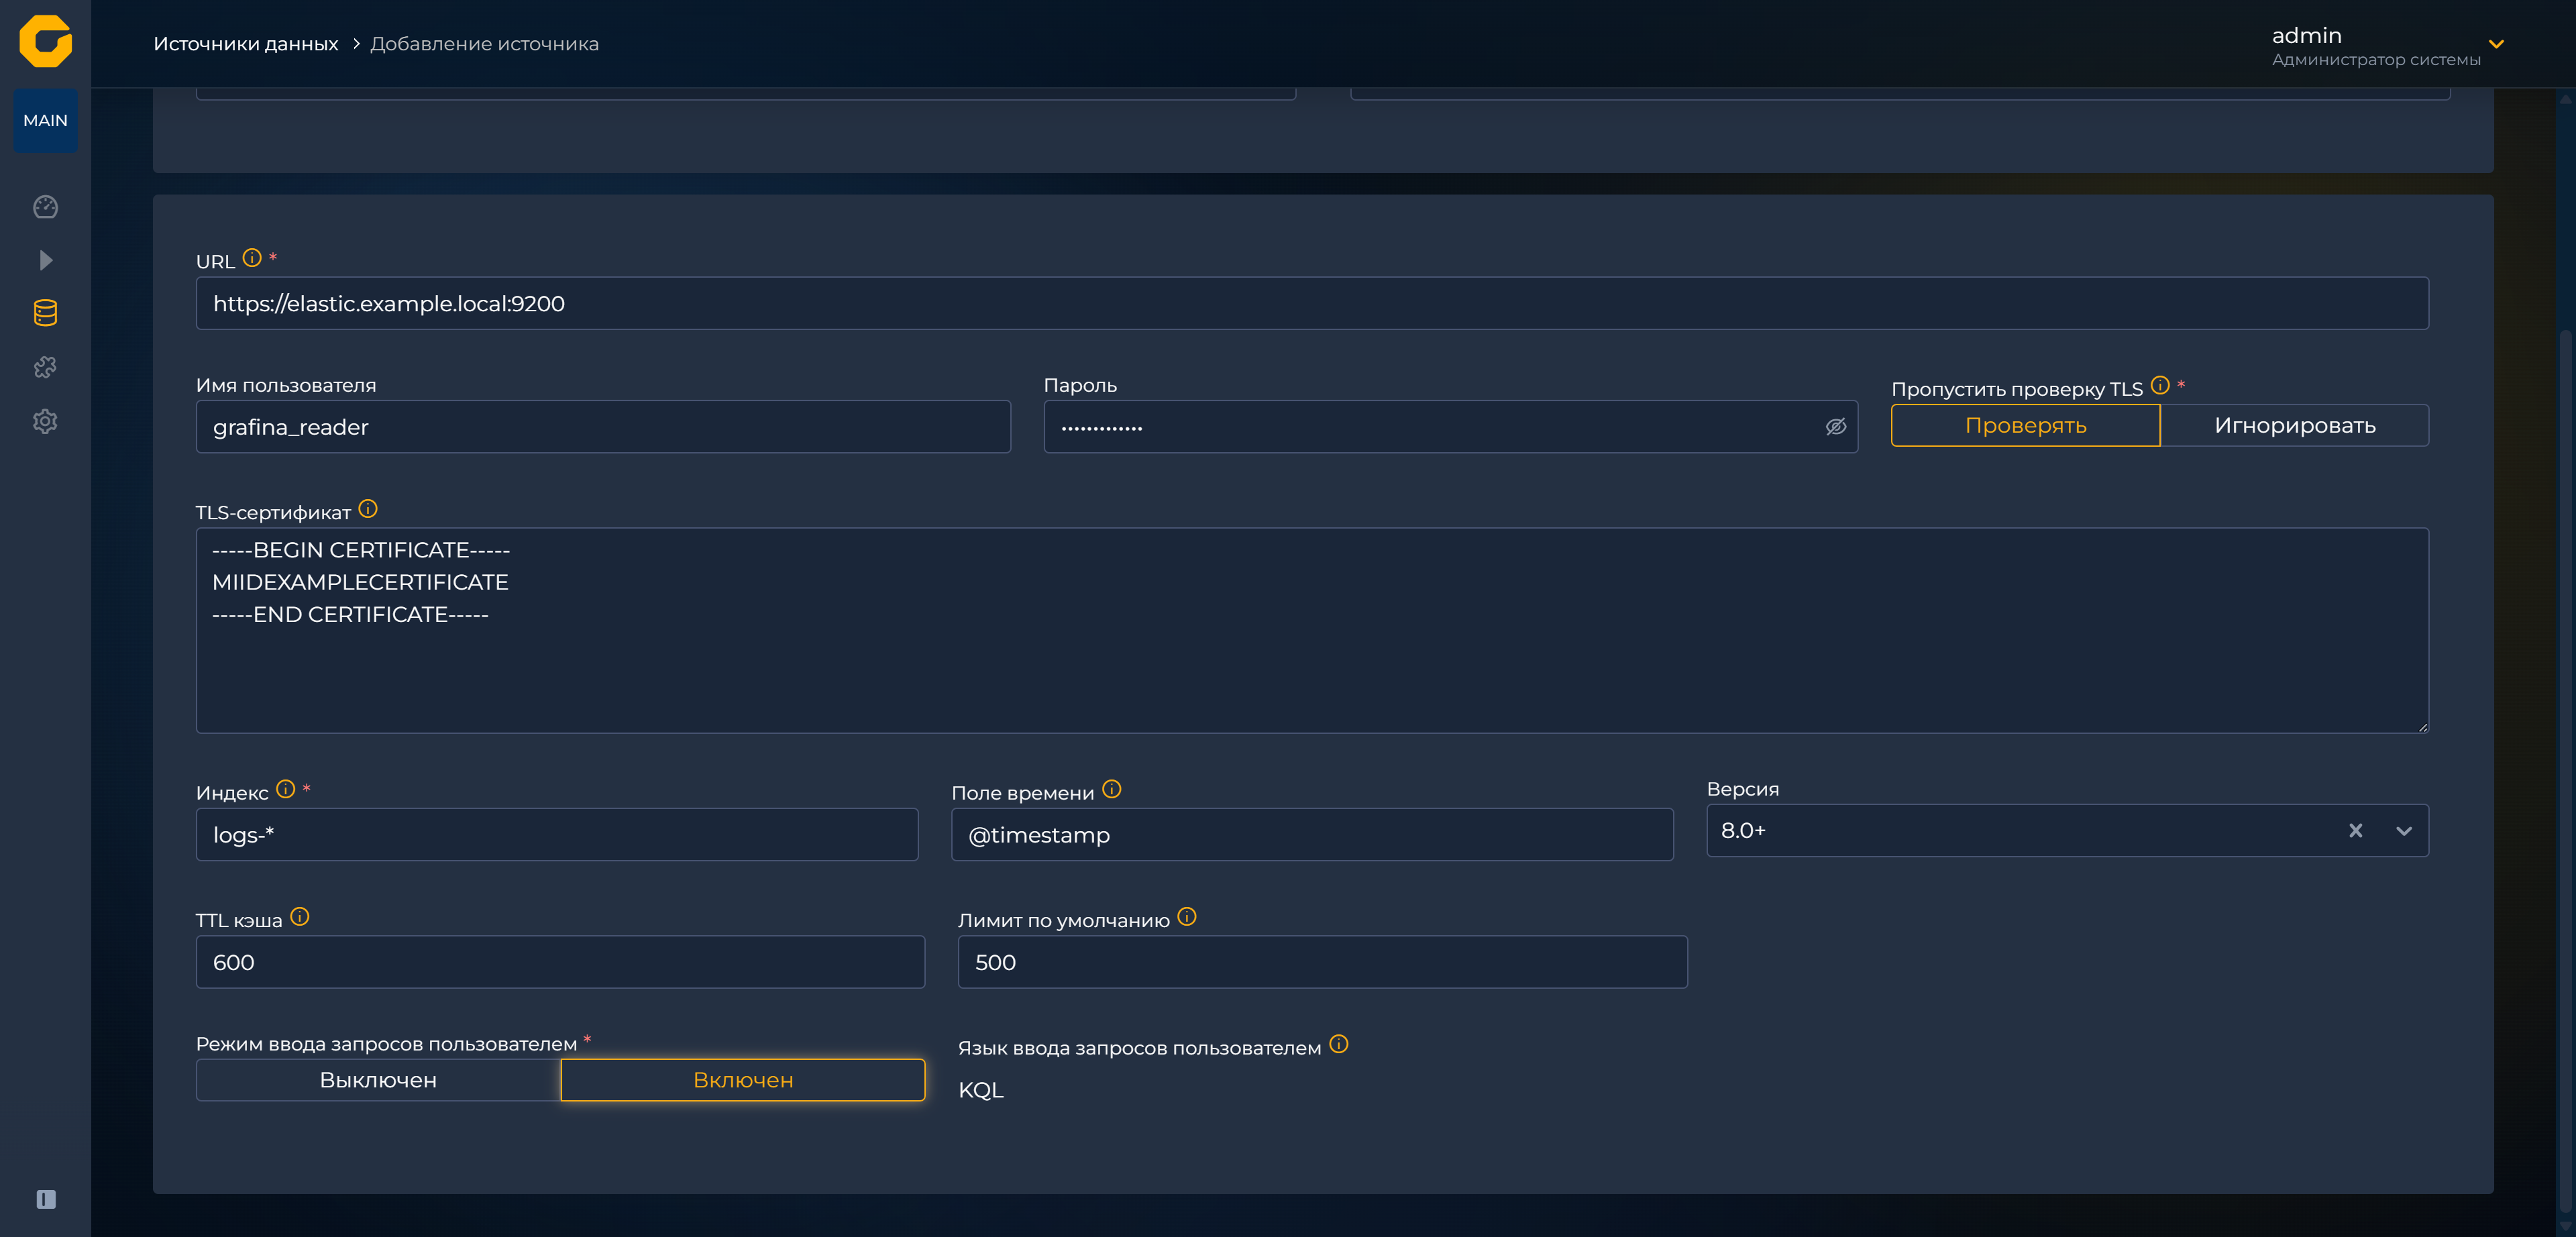Click the Имя пользователя label

(286, 385)
